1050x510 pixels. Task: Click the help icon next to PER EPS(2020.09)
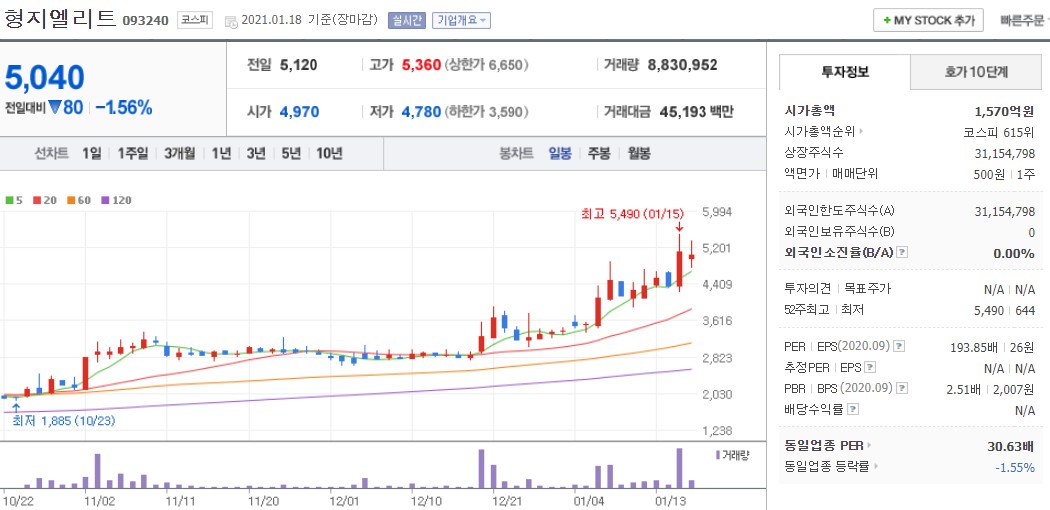[900, 347]
